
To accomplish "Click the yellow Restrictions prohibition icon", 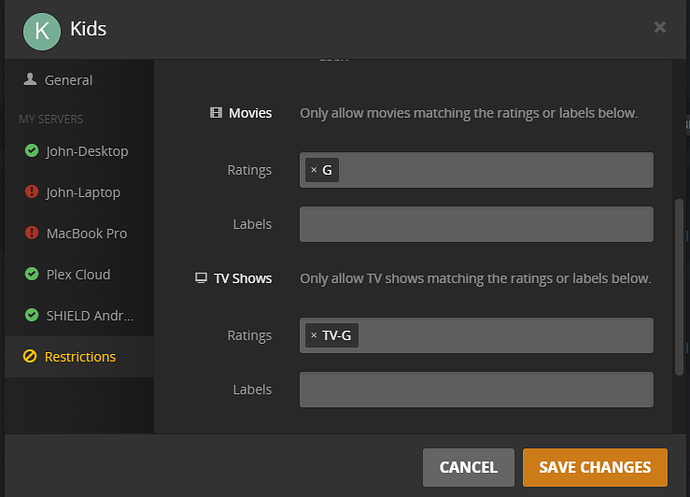I will pos(30,357).
